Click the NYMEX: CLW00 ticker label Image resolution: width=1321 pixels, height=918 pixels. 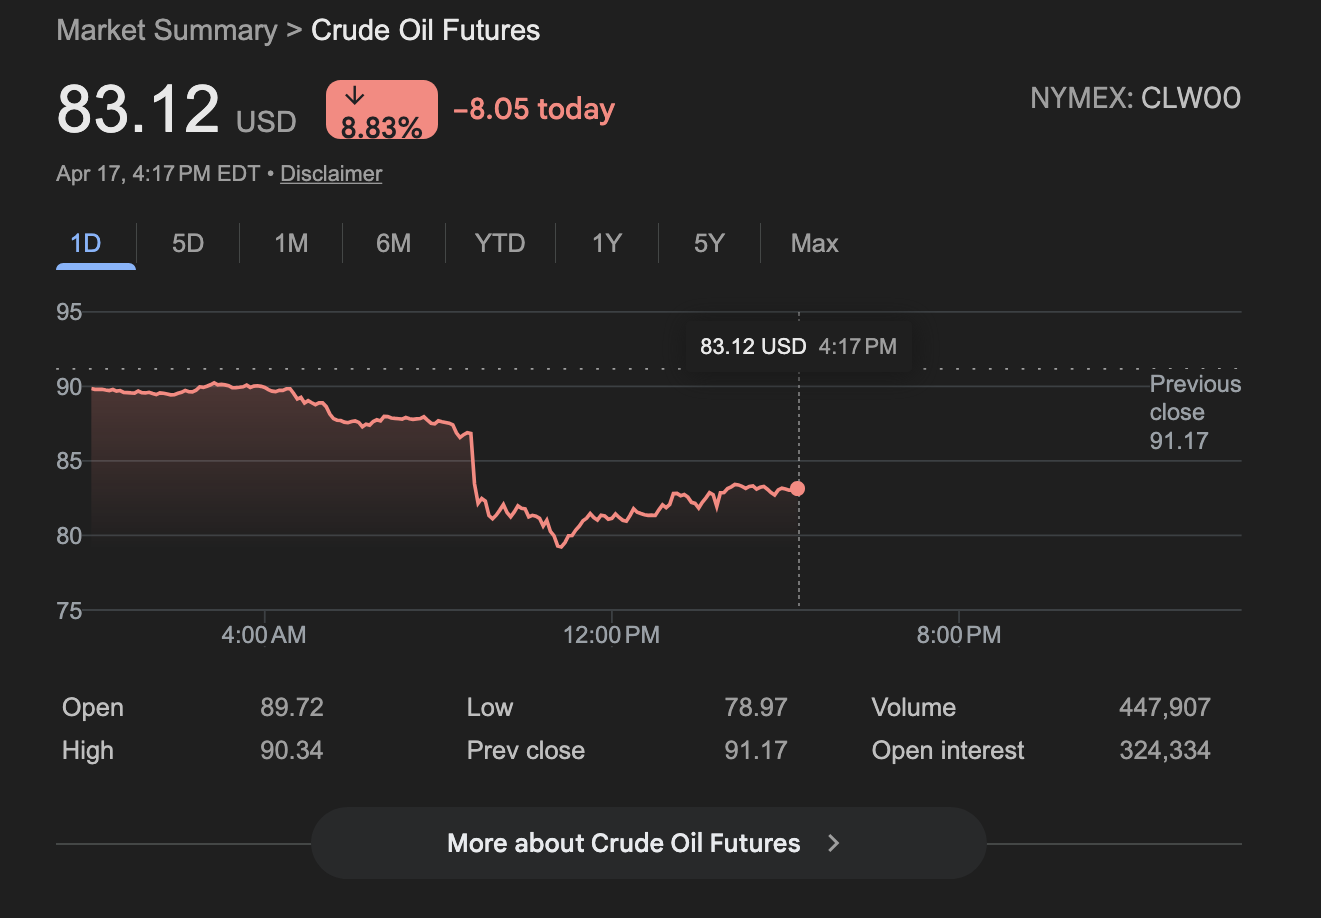pyautogui.click(x=1135, y=98)
